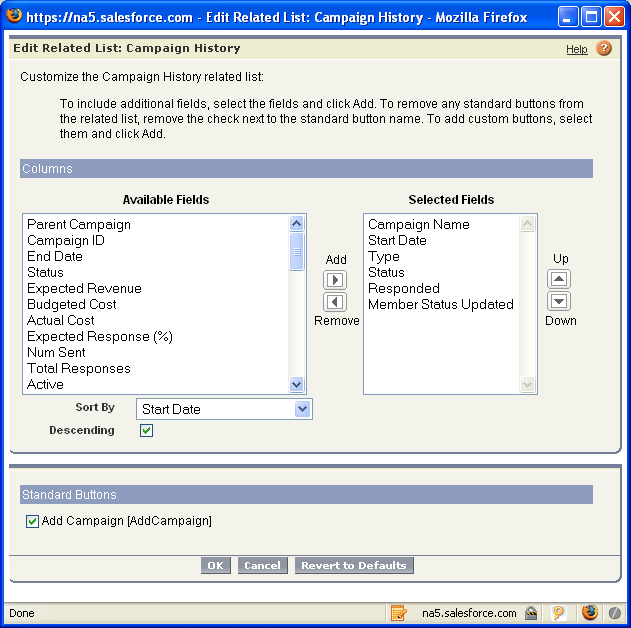Click the Firefox globe icon in status bar
Image resolution: width=631 pixels, height=628 pixels.
[590, 613]
